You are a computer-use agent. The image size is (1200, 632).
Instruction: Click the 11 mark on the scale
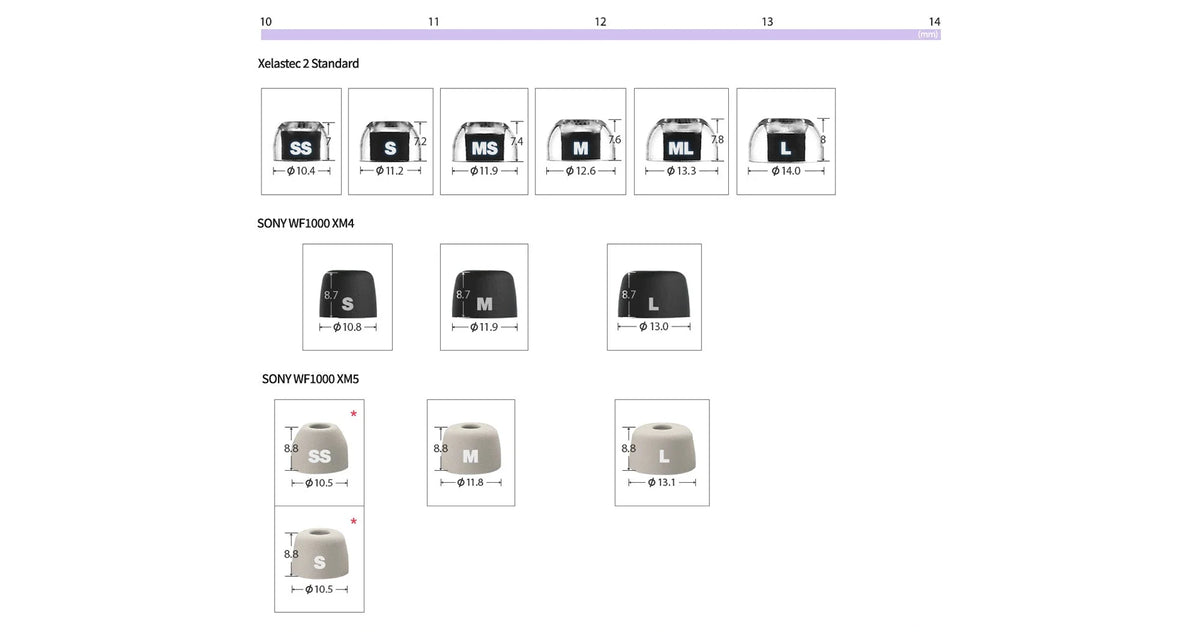click(434, 21)
